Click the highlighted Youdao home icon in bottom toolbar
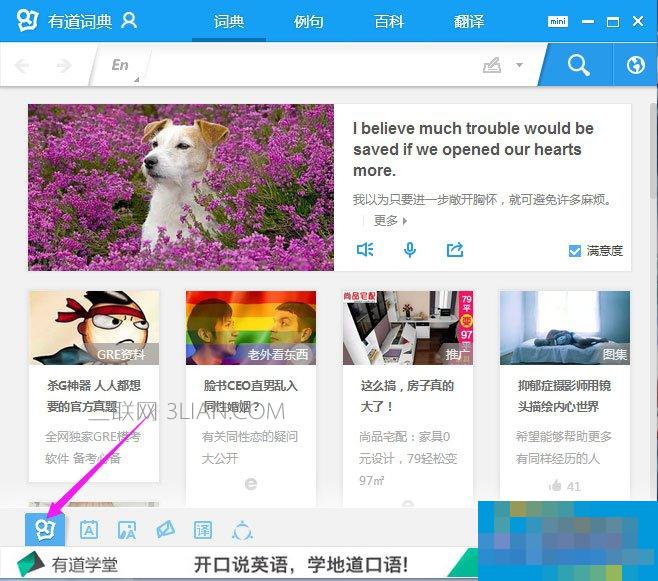The width and height of the screenshot is (658, 581). click(x=45, y=529)
